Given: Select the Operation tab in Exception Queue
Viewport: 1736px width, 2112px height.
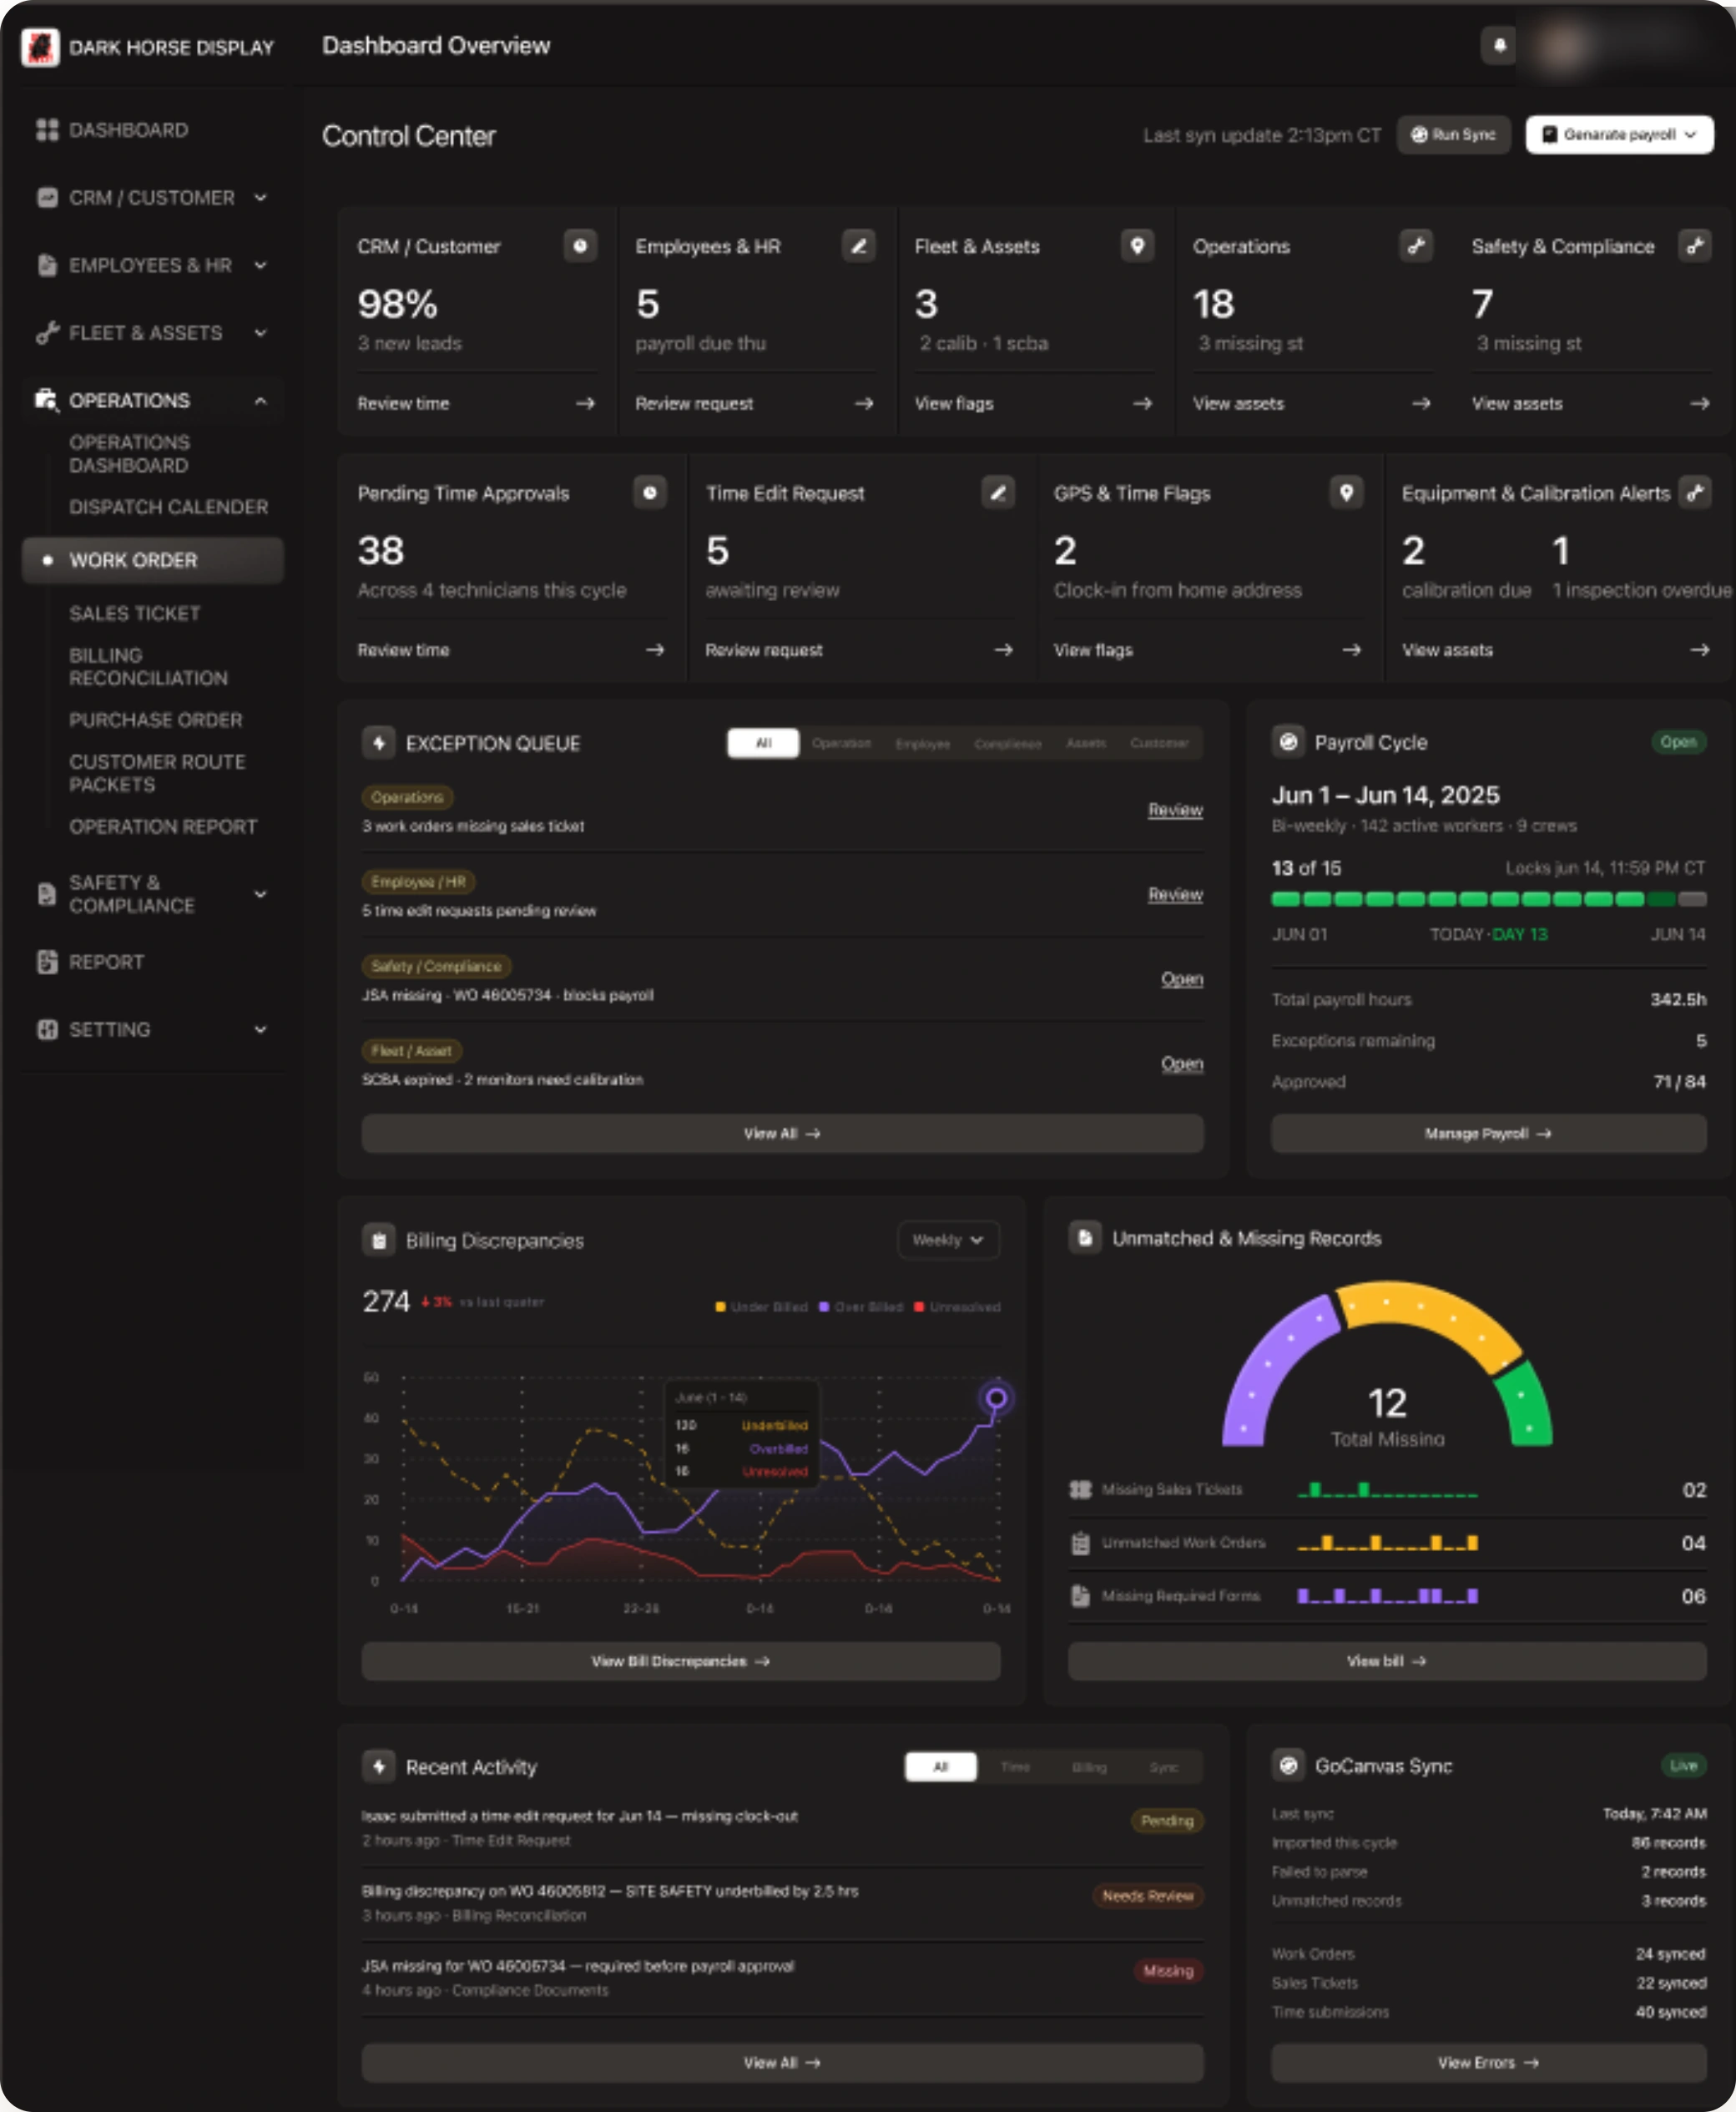Looking at the screenshot, I should click(841, 743).
